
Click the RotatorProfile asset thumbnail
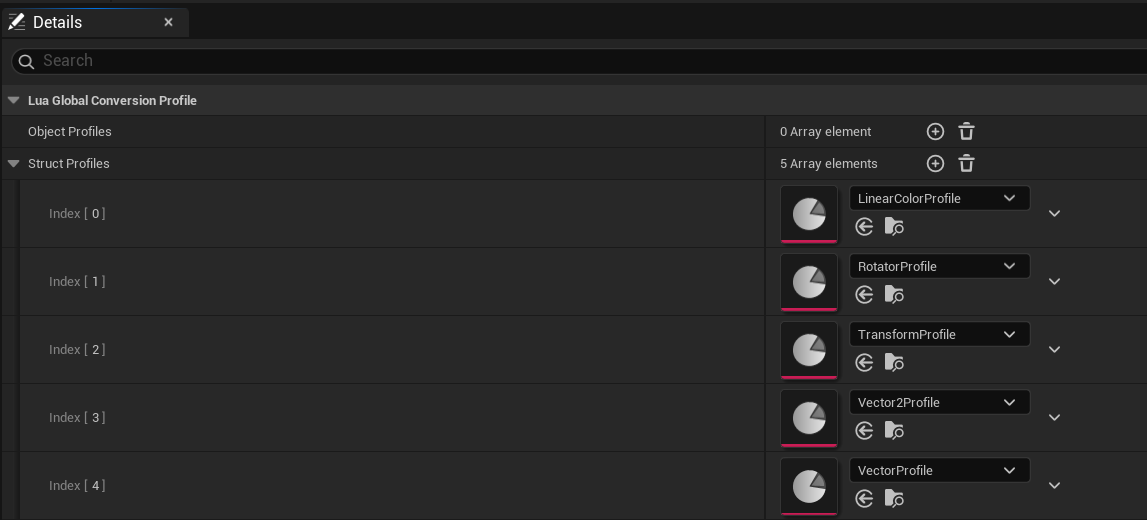tap(809, 282)
